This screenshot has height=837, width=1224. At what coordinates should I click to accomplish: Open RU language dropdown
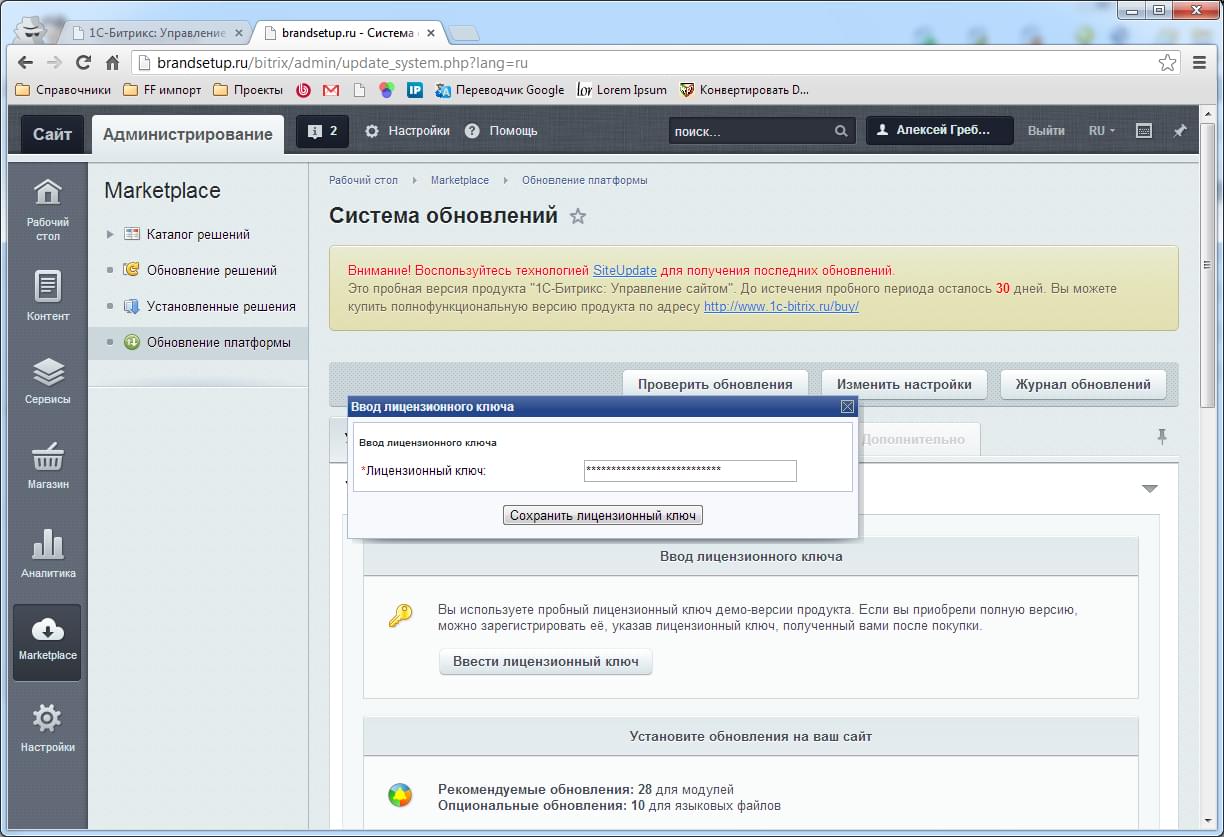click(1101, 131)
